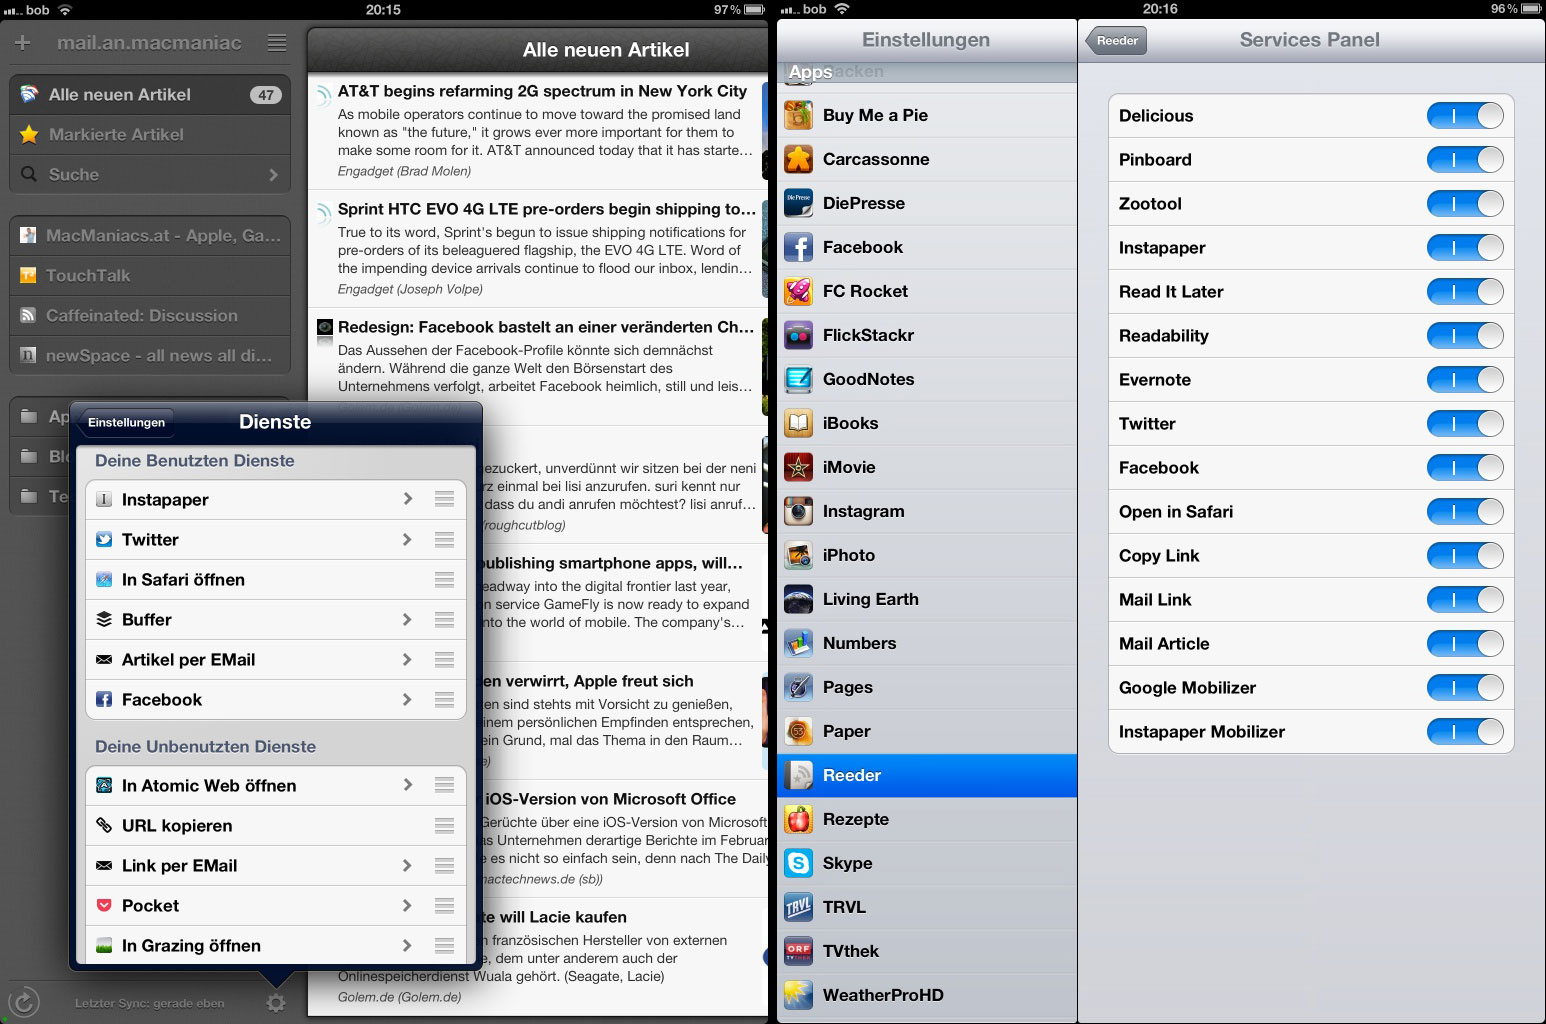Viewport: 1546px width, 1024px height.
Task: Open the Artikel per EMail chevron
Action: point(407,660)
